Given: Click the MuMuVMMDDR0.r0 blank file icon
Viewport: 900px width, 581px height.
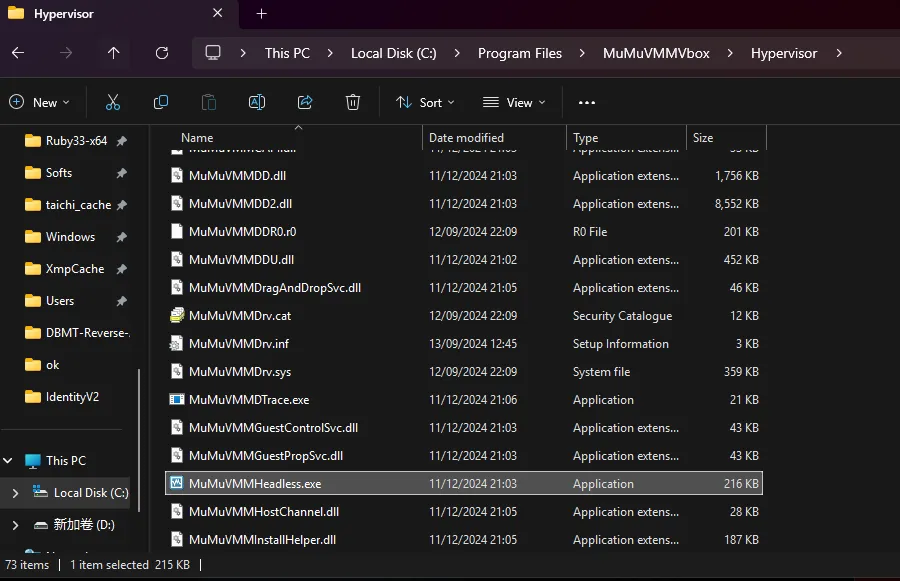Looking at the screenshot, I should pos(177,231).
